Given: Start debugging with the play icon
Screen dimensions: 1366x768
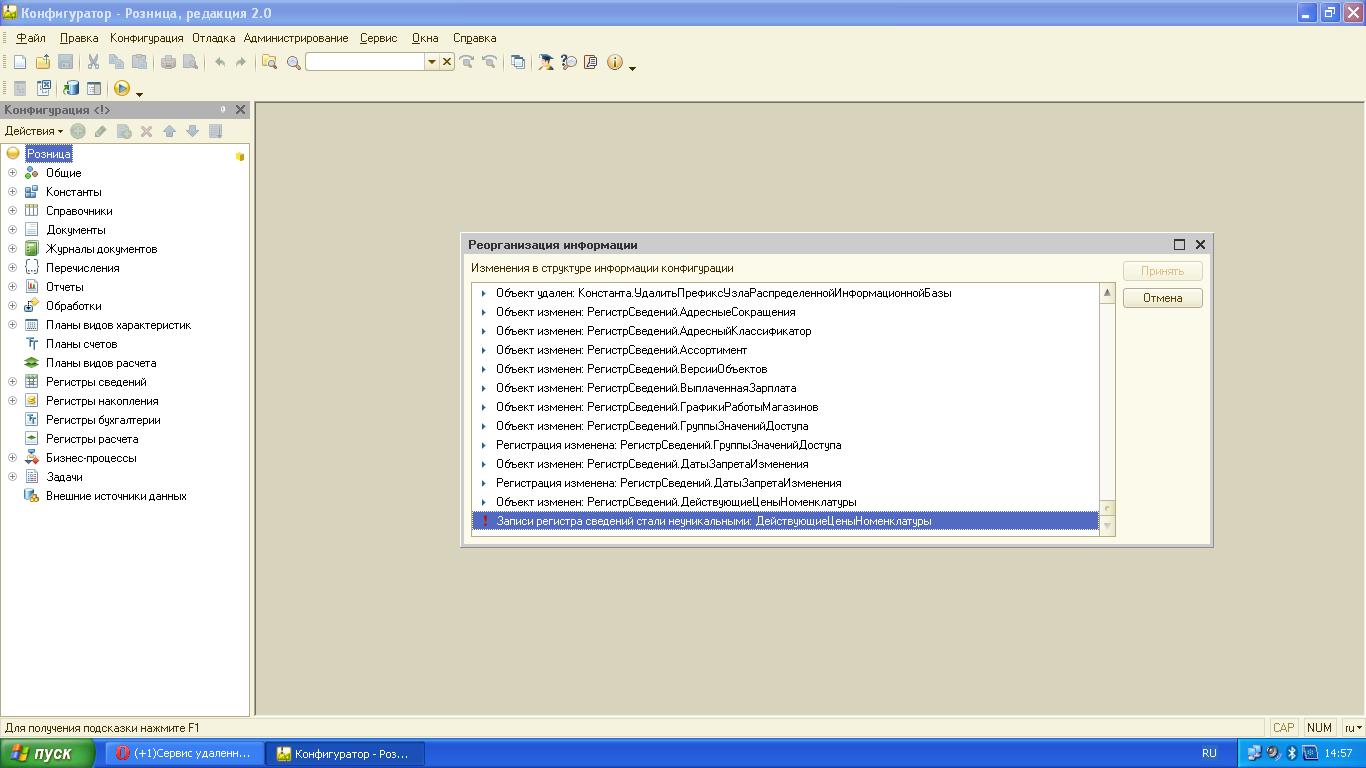Looking at the screenshot, I should (x=122, y=88).
